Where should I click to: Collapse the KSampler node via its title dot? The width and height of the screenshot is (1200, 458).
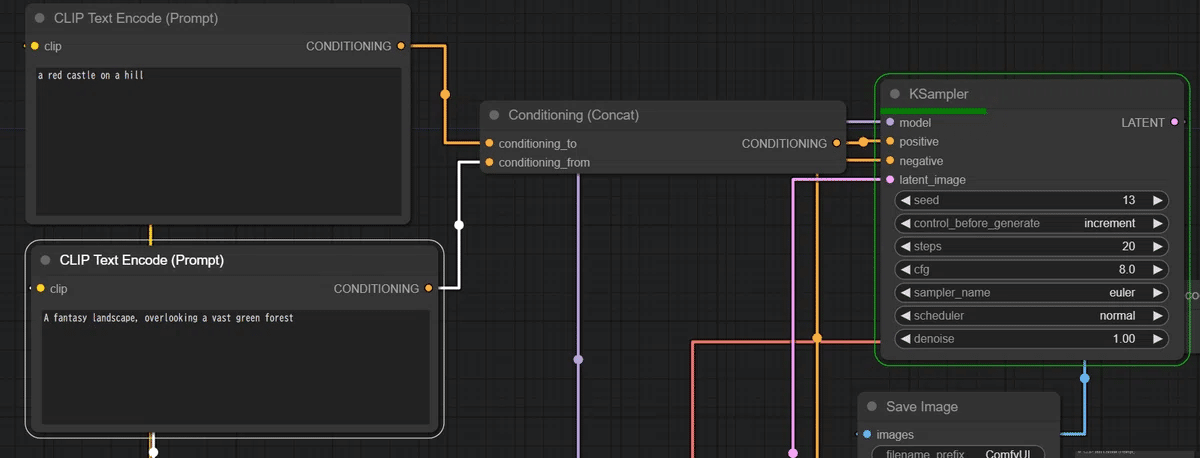[895, 94]
